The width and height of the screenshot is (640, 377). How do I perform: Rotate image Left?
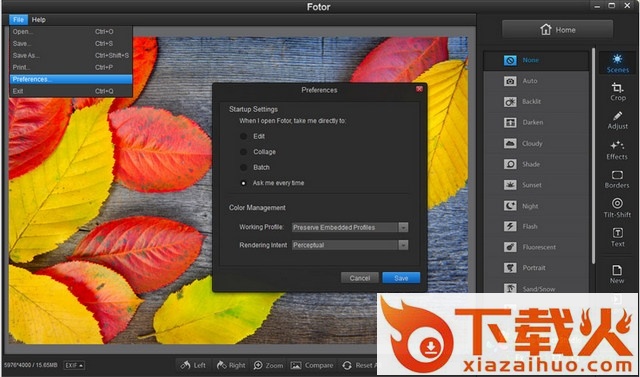(193, 365)
